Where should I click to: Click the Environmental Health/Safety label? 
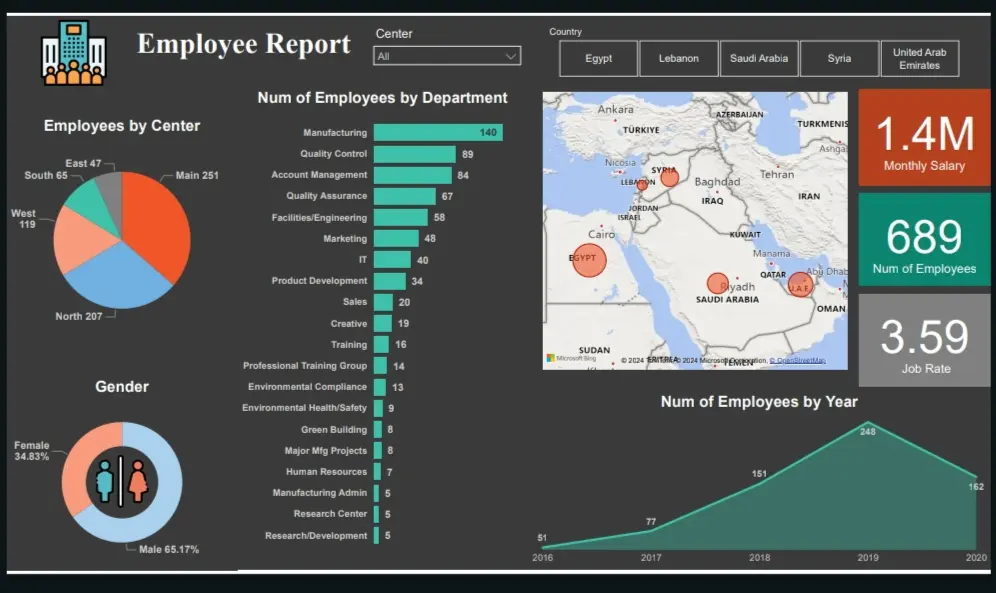[304, 408]
